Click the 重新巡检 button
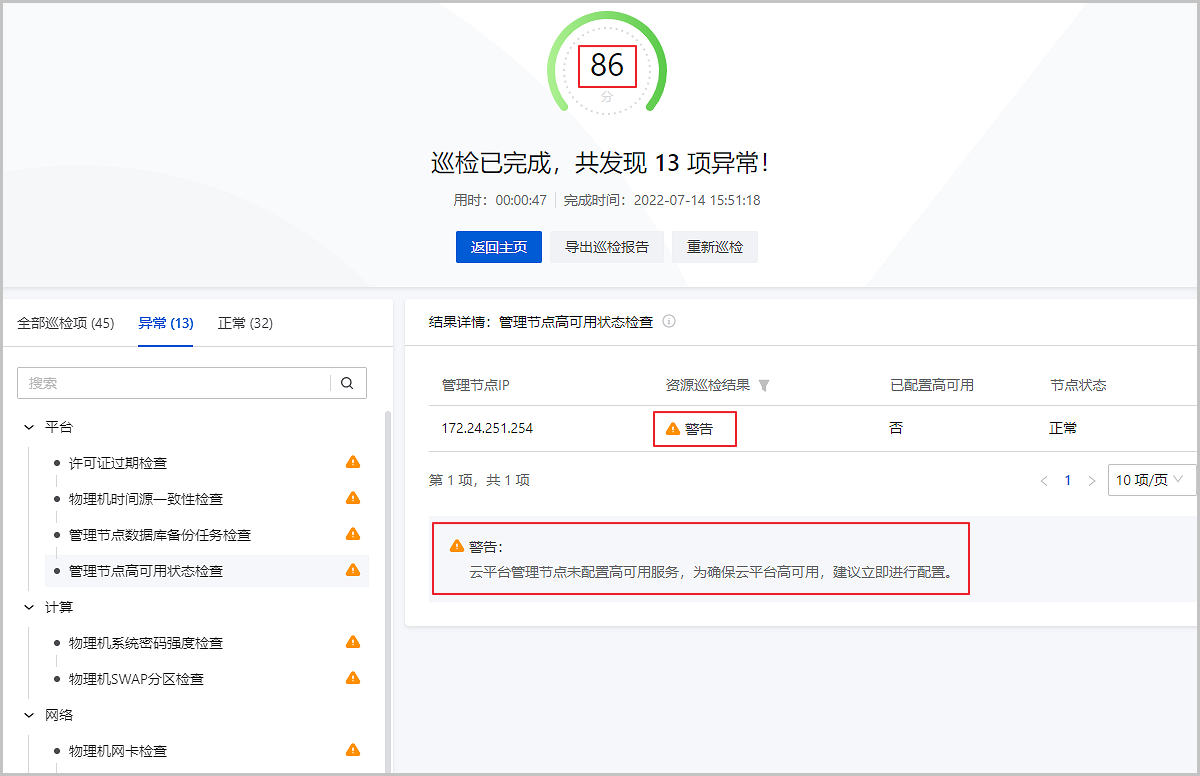The width and height of the screenshot is (1200, 776). pyautogui.click(x=714, y=247)
